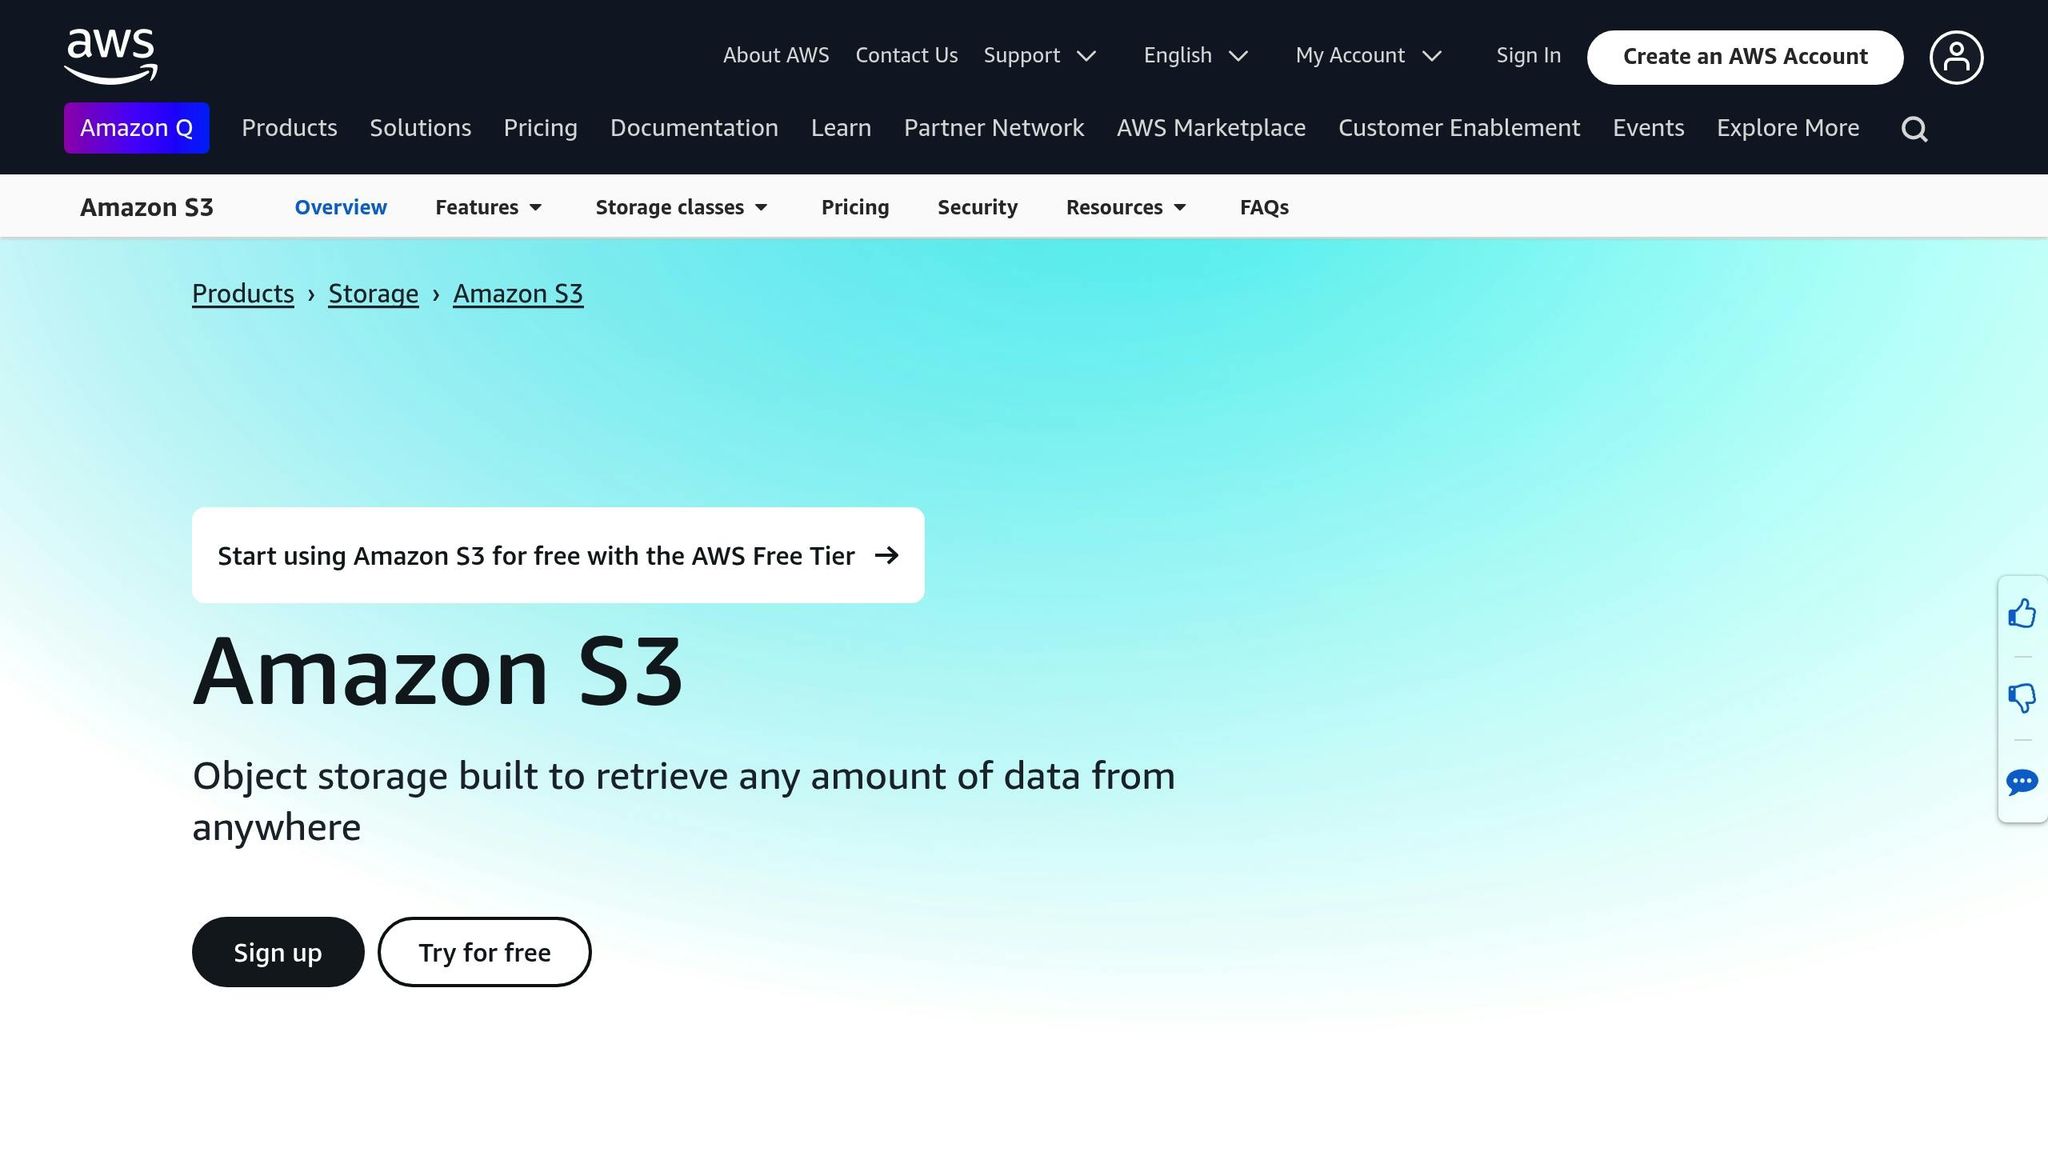This screenshot has width=2048, height=1152.
Task: Open Explore More menu
Action: 1788,128
